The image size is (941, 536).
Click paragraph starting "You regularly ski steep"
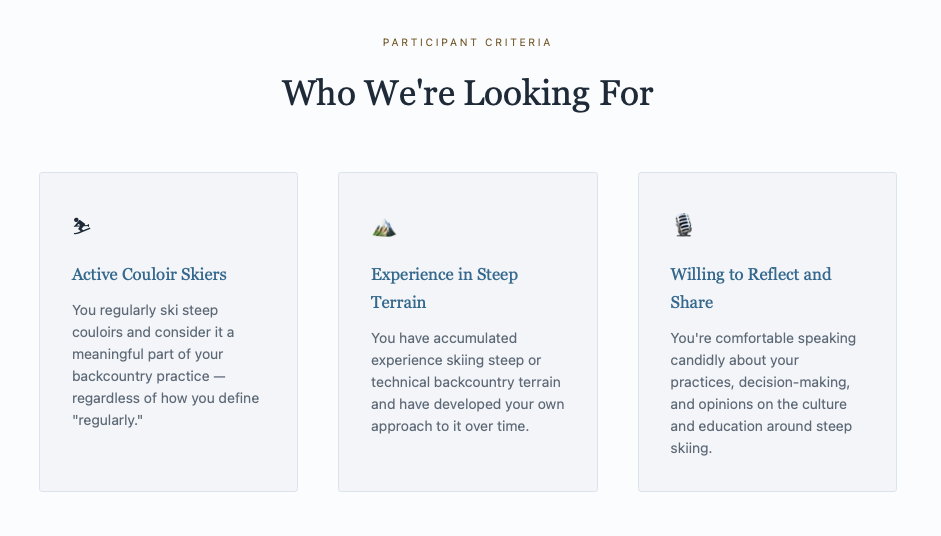(x=166, y=365)
